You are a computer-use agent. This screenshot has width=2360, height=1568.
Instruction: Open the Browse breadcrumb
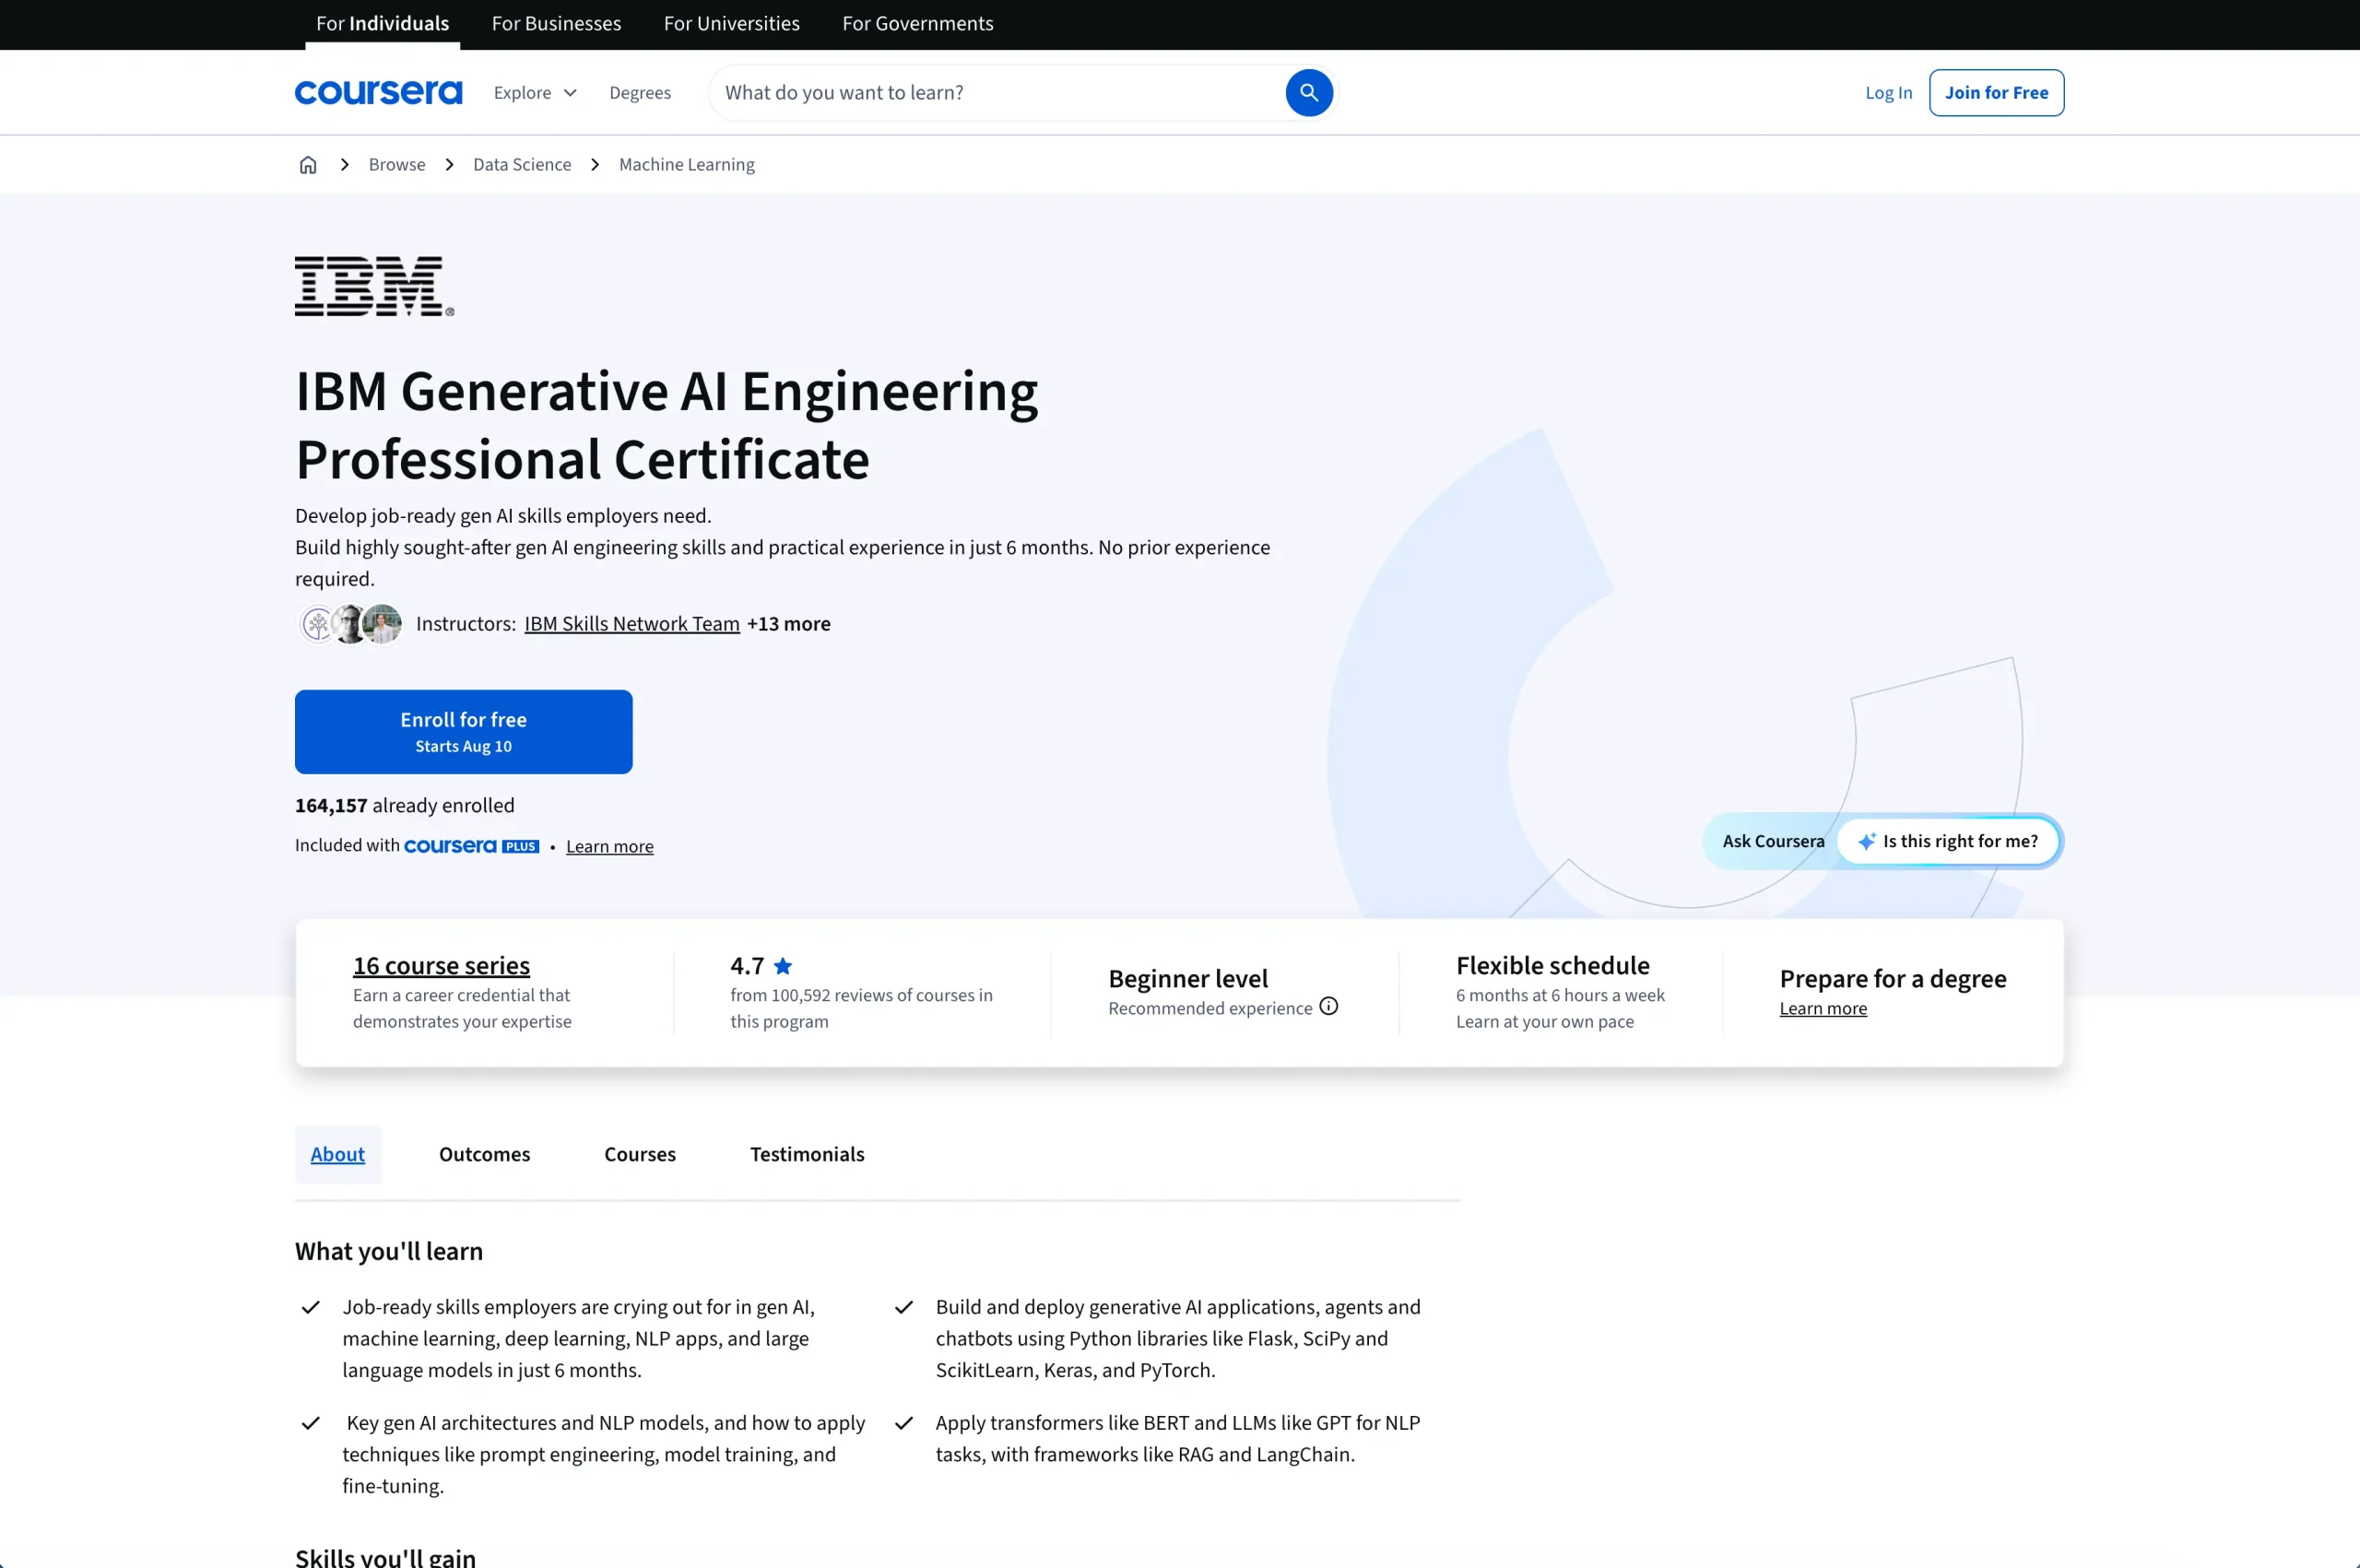[397, 164]
